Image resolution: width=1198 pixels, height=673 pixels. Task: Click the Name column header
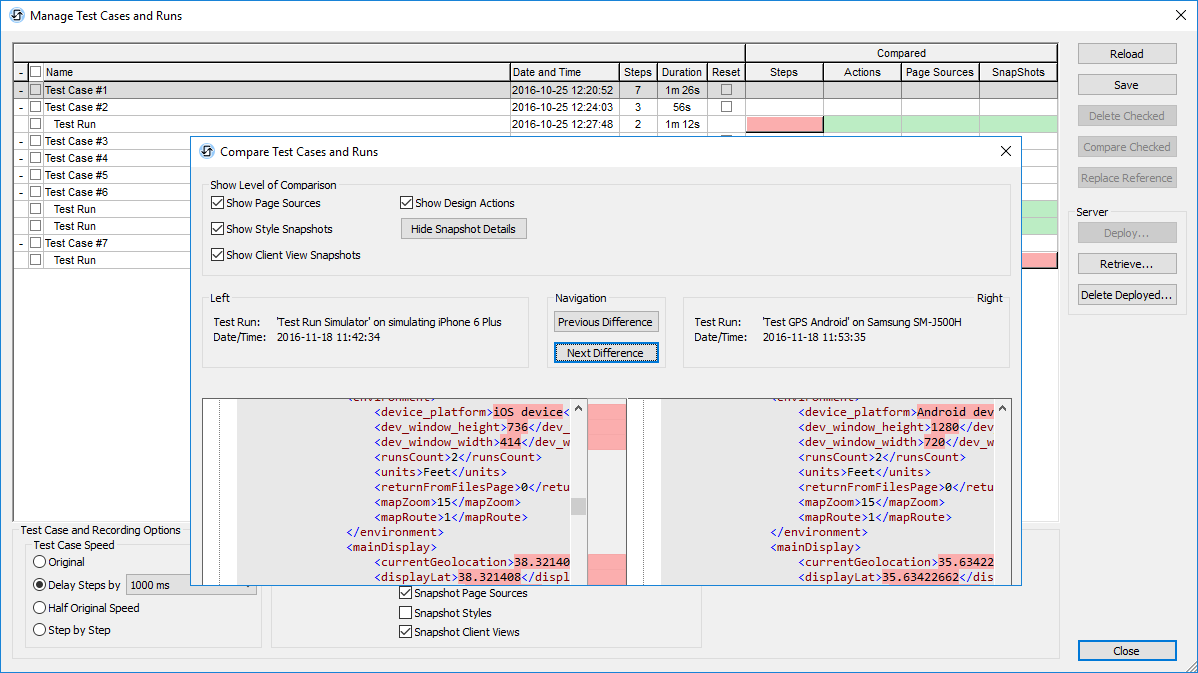276,72
